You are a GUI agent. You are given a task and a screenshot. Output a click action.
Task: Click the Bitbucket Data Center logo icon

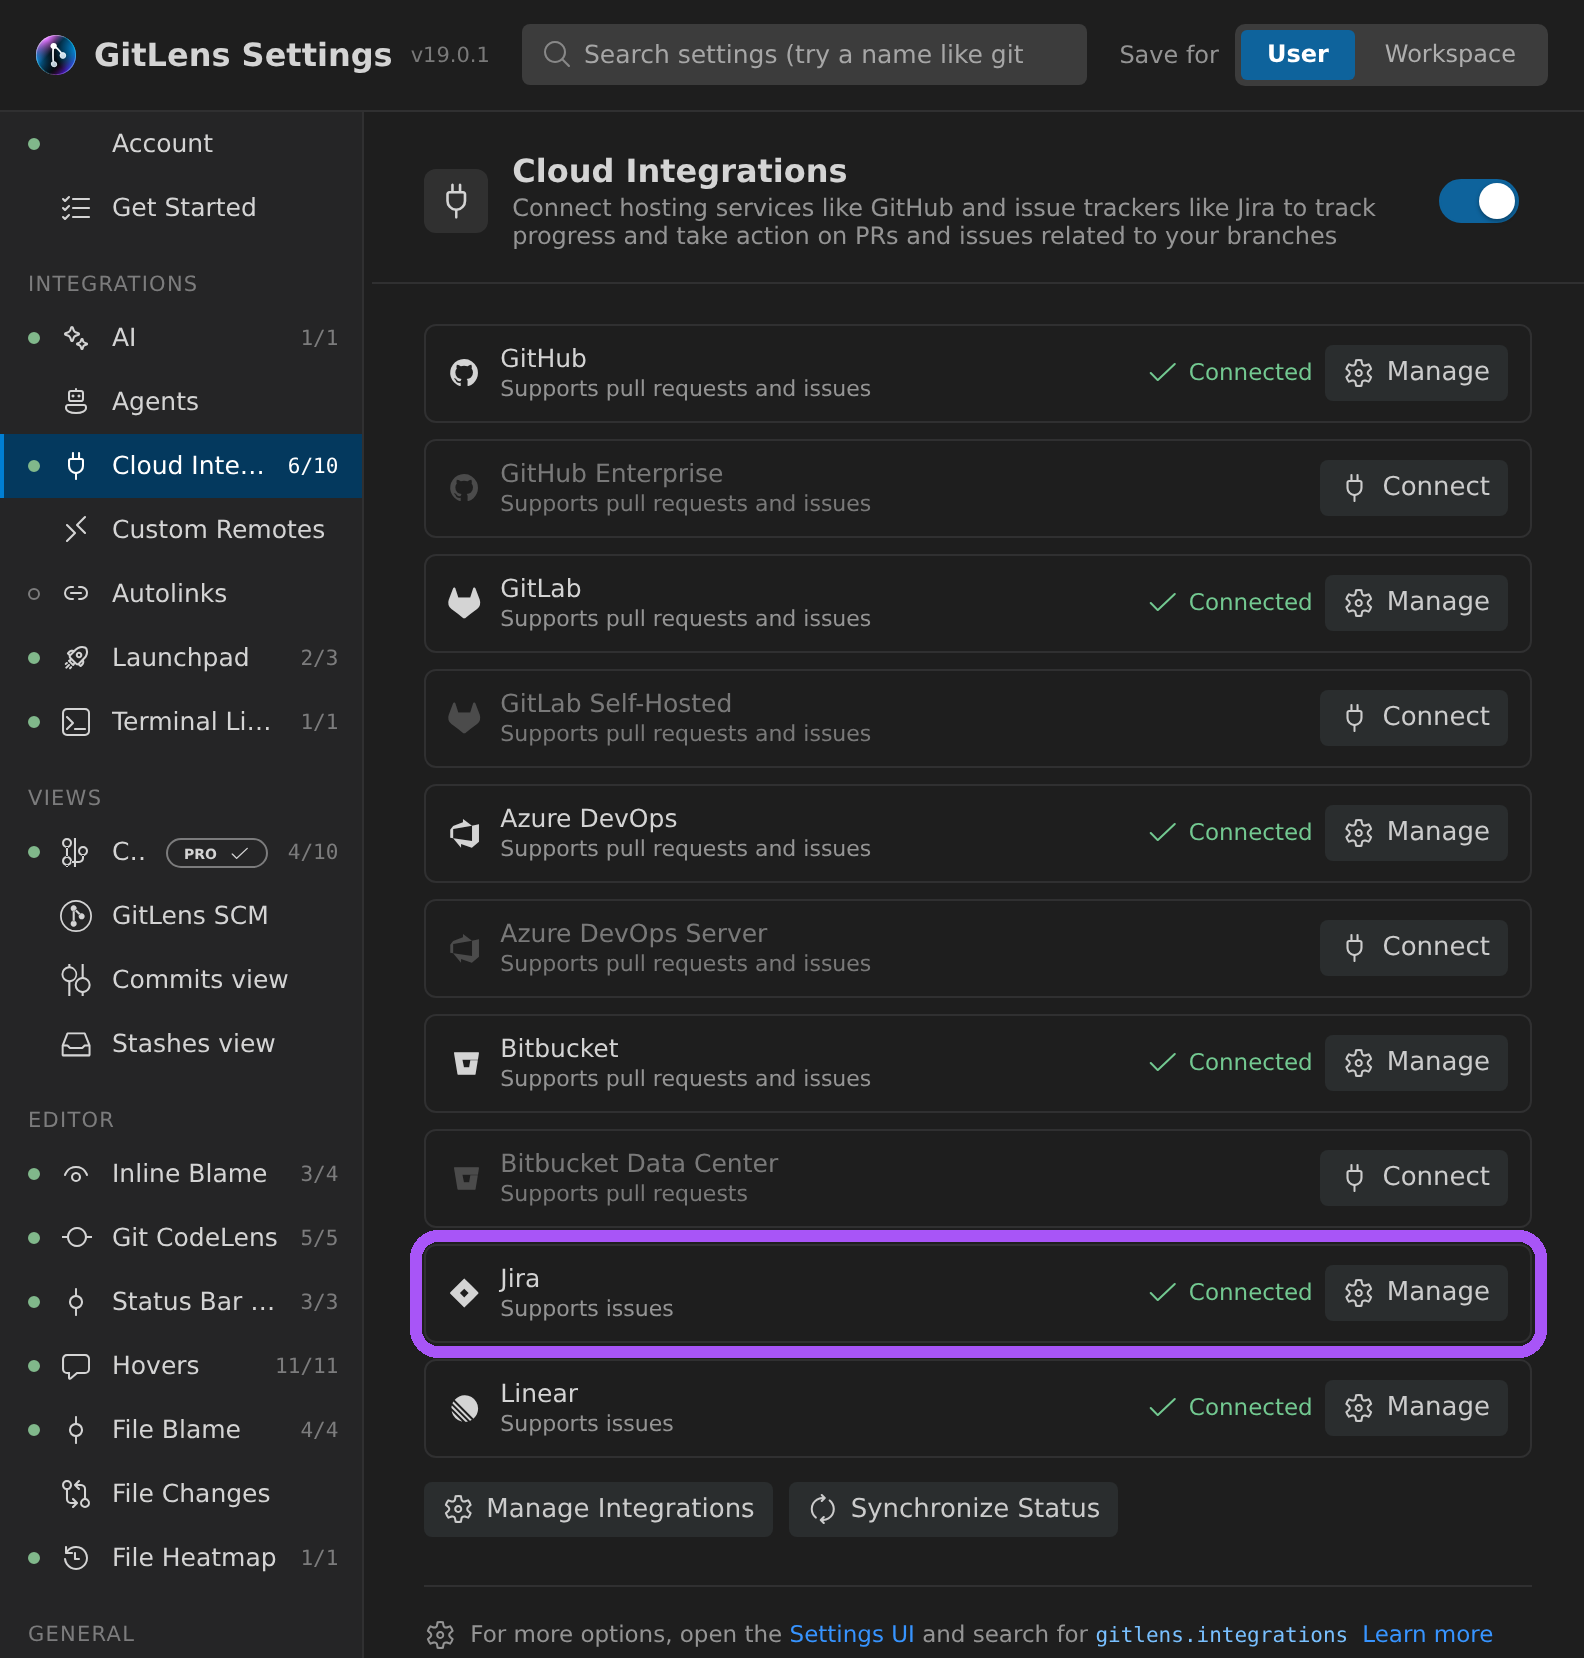466,1178
